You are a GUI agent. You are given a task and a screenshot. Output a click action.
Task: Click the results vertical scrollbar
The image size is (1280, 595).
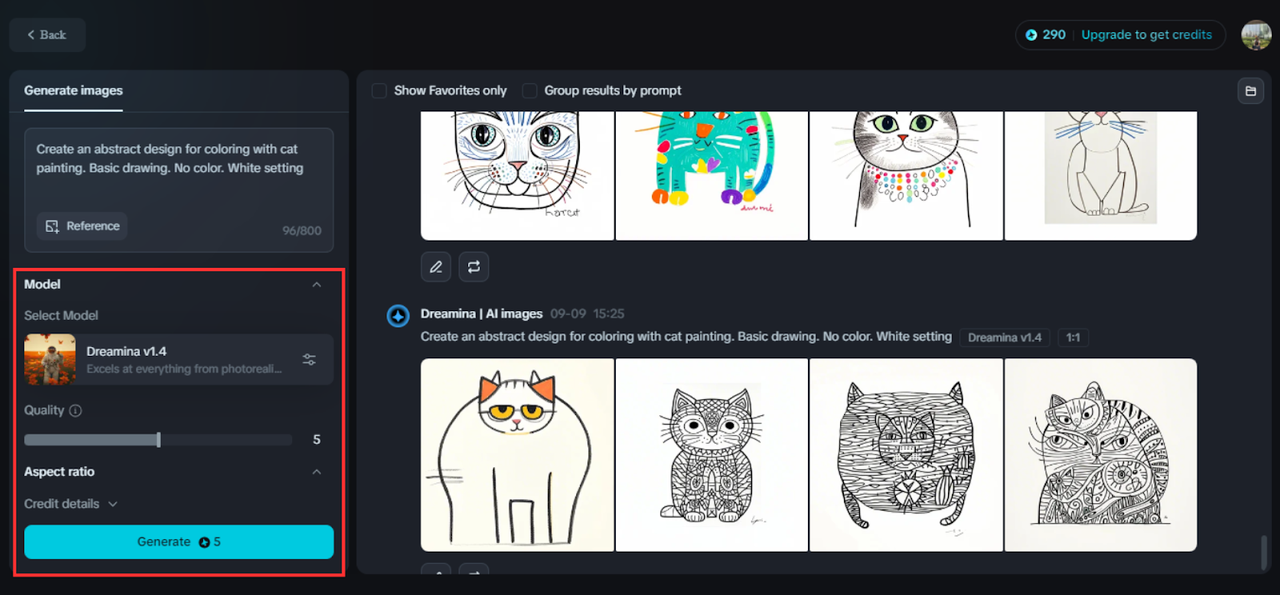(1264, 551)
